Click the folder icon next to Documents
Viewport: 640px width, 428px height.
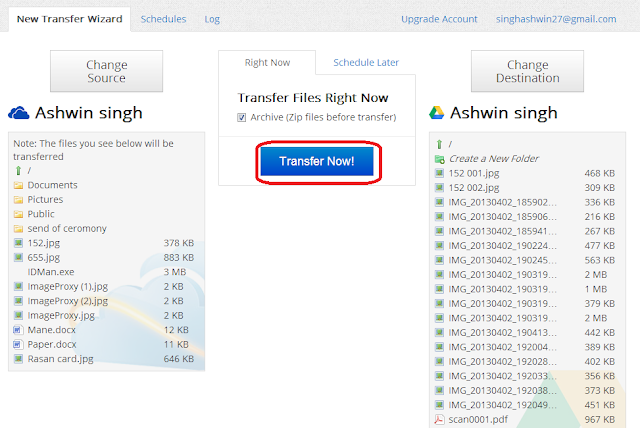(18, 185)
